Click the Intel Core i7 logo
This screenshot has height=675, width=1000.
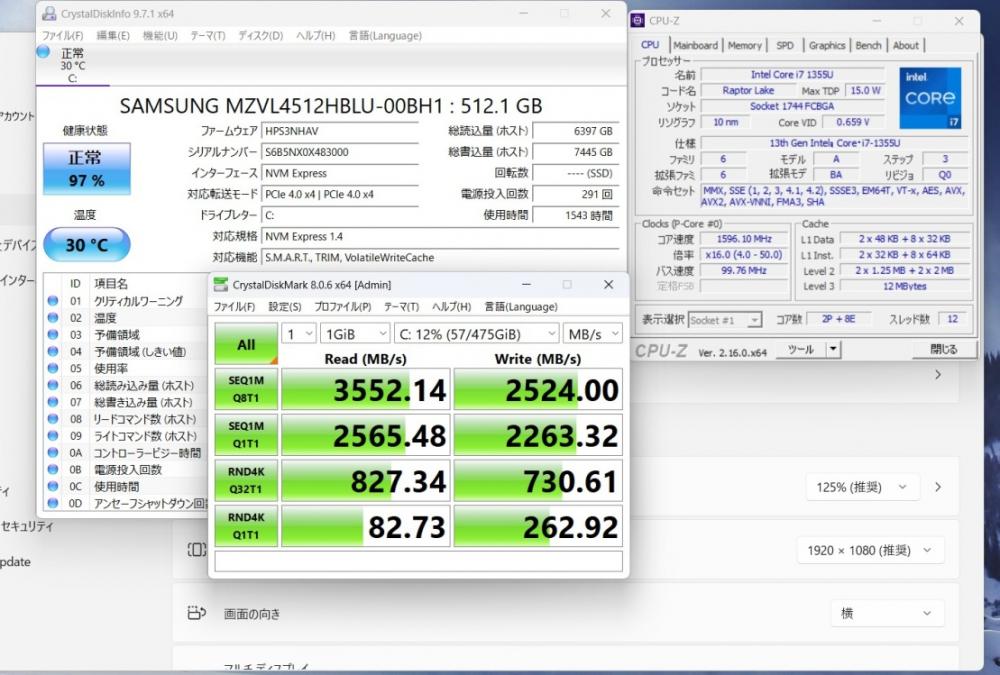tap(929, 97)
